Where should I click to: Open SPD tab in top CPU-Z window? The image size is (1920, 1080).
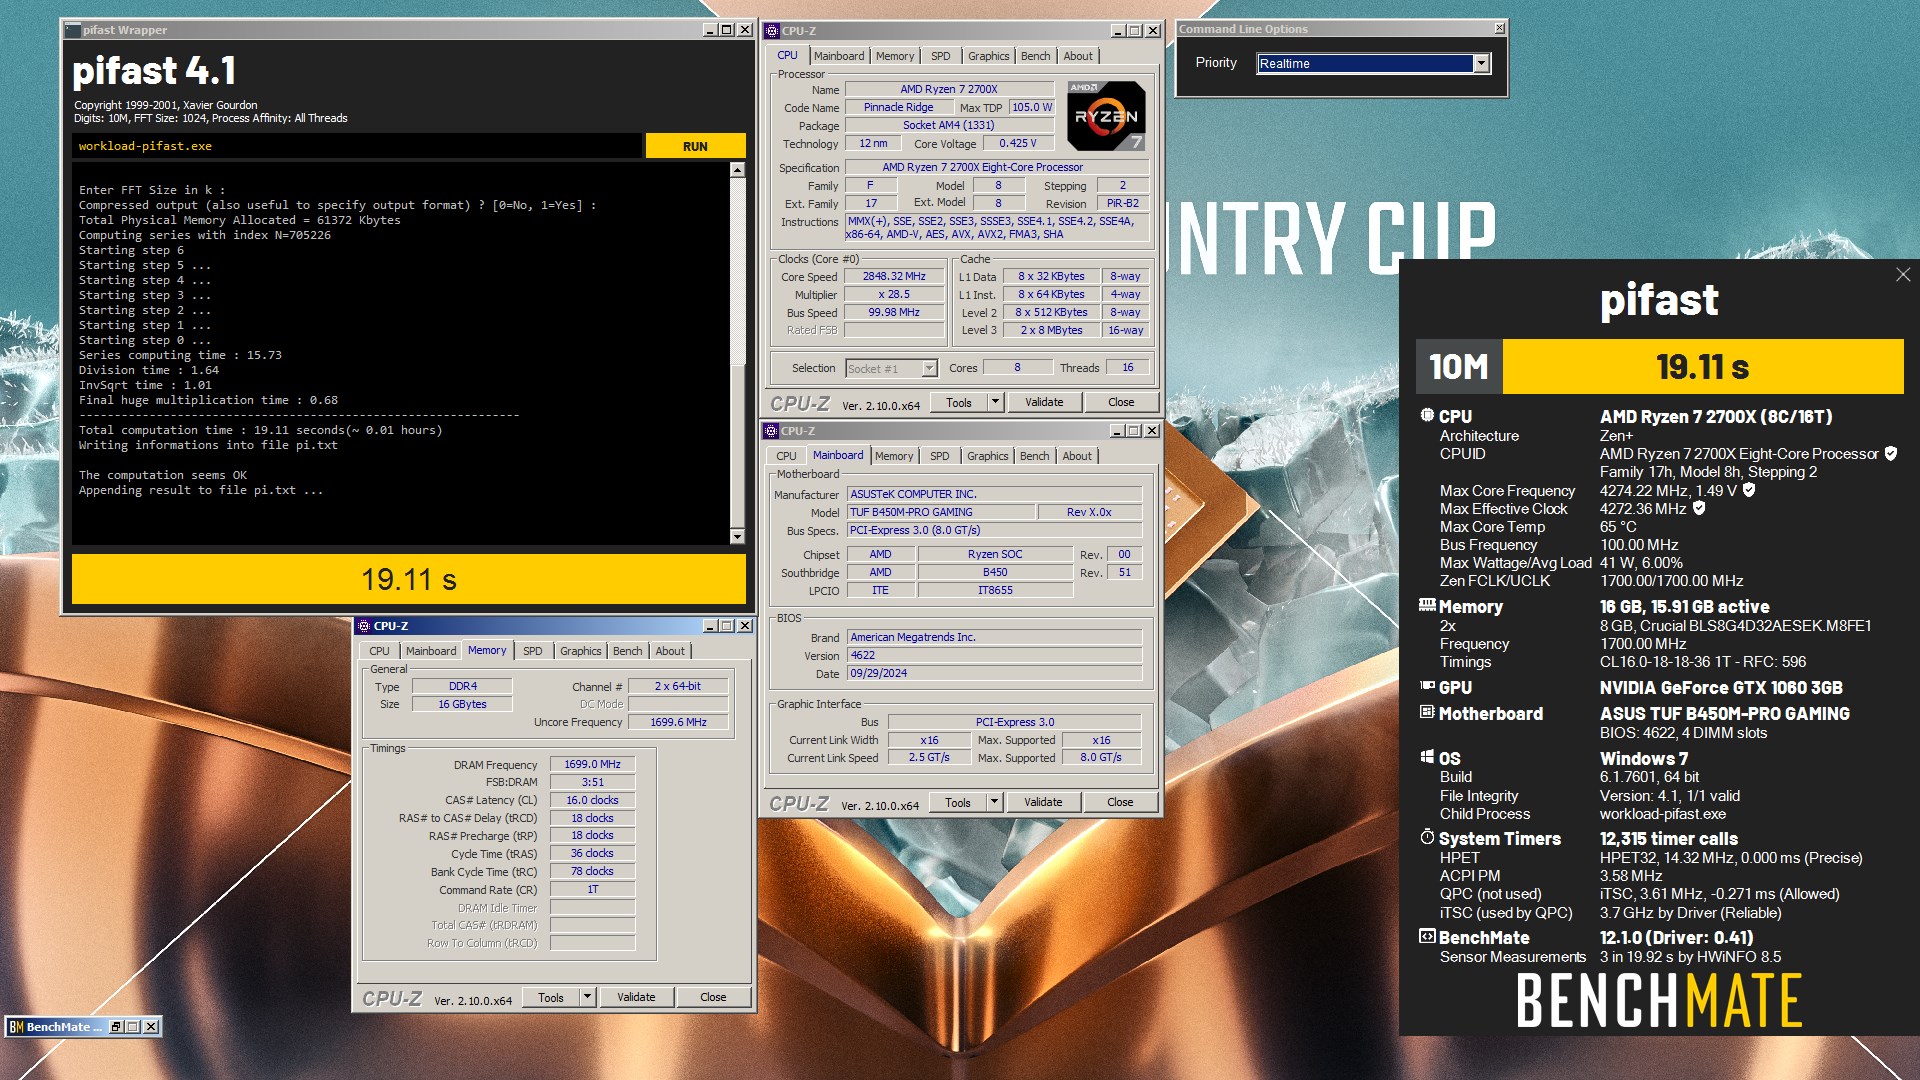click(940, 56)
